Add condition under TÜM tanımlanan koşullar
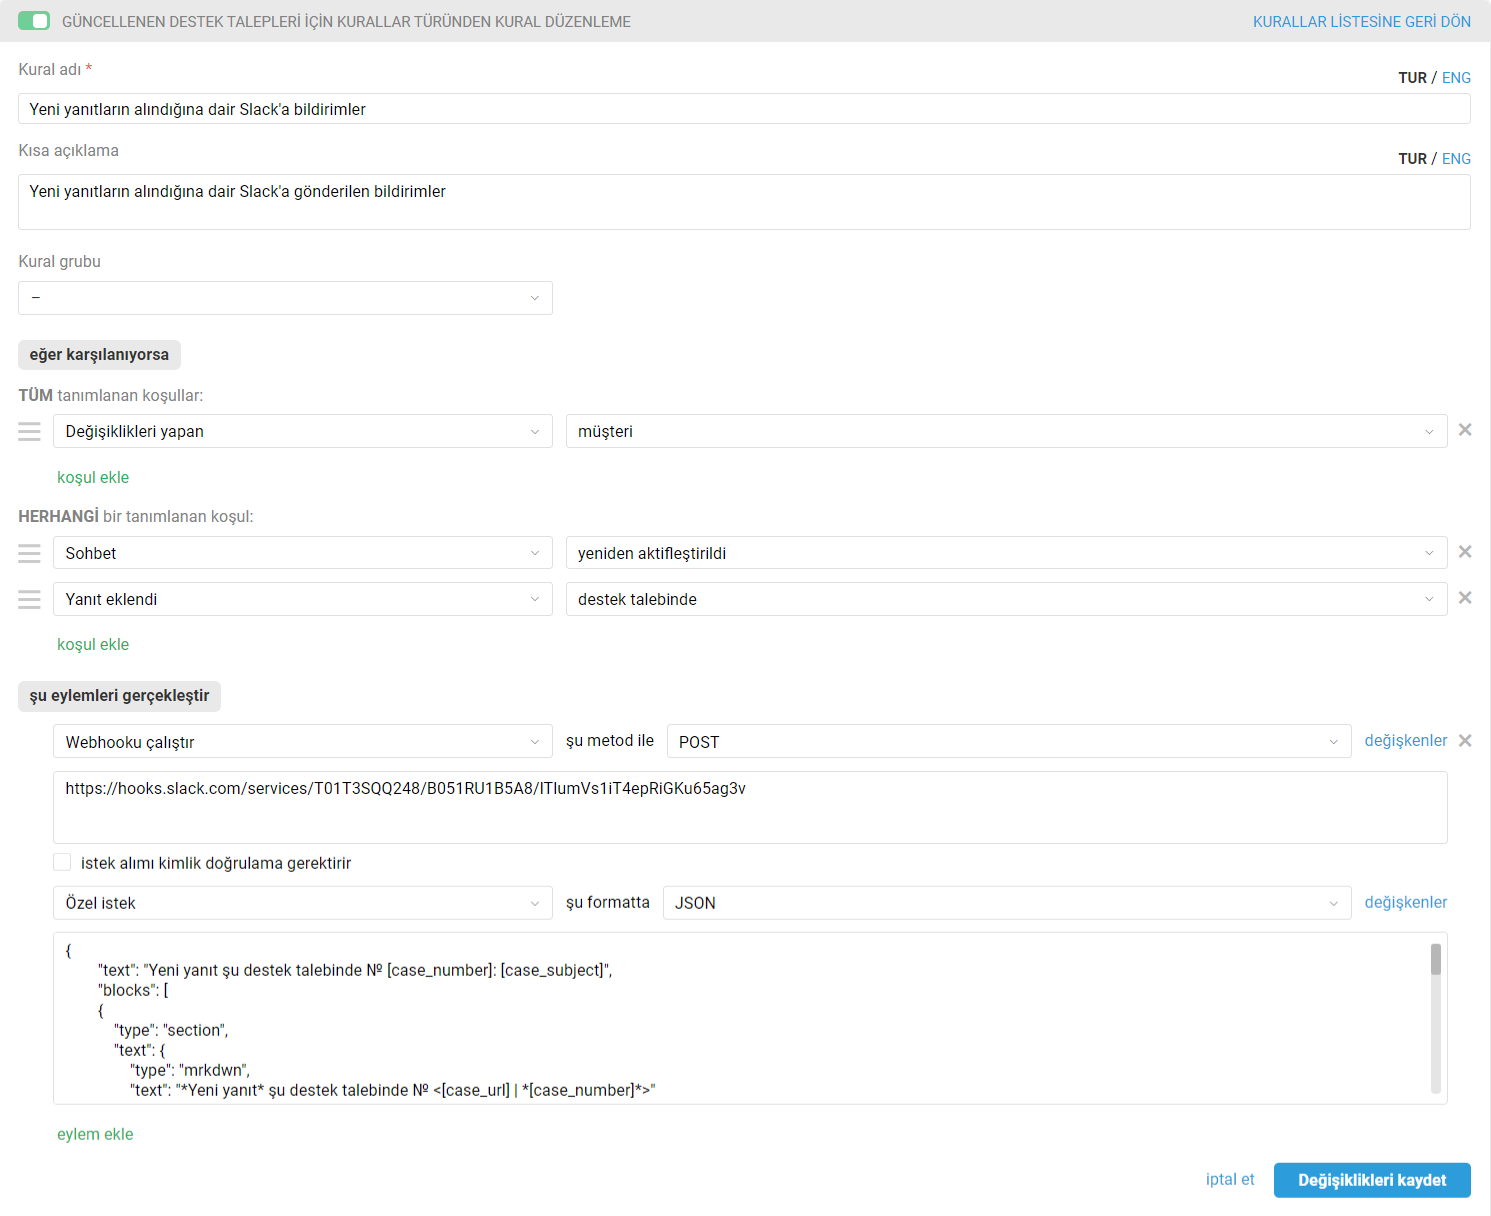This screenshot has width=1491, height=1216. (x=93, y=477)
